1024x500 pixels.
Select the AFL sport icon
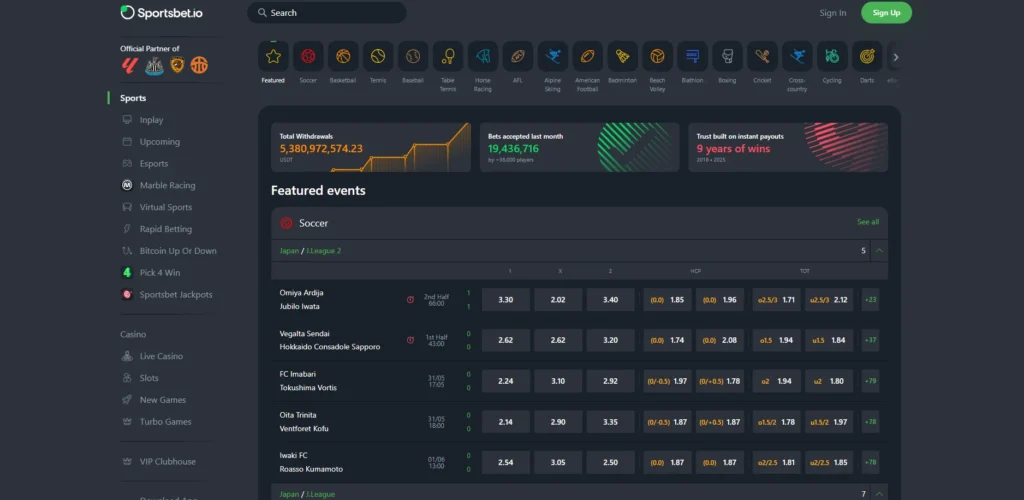(x=518, y=57)
